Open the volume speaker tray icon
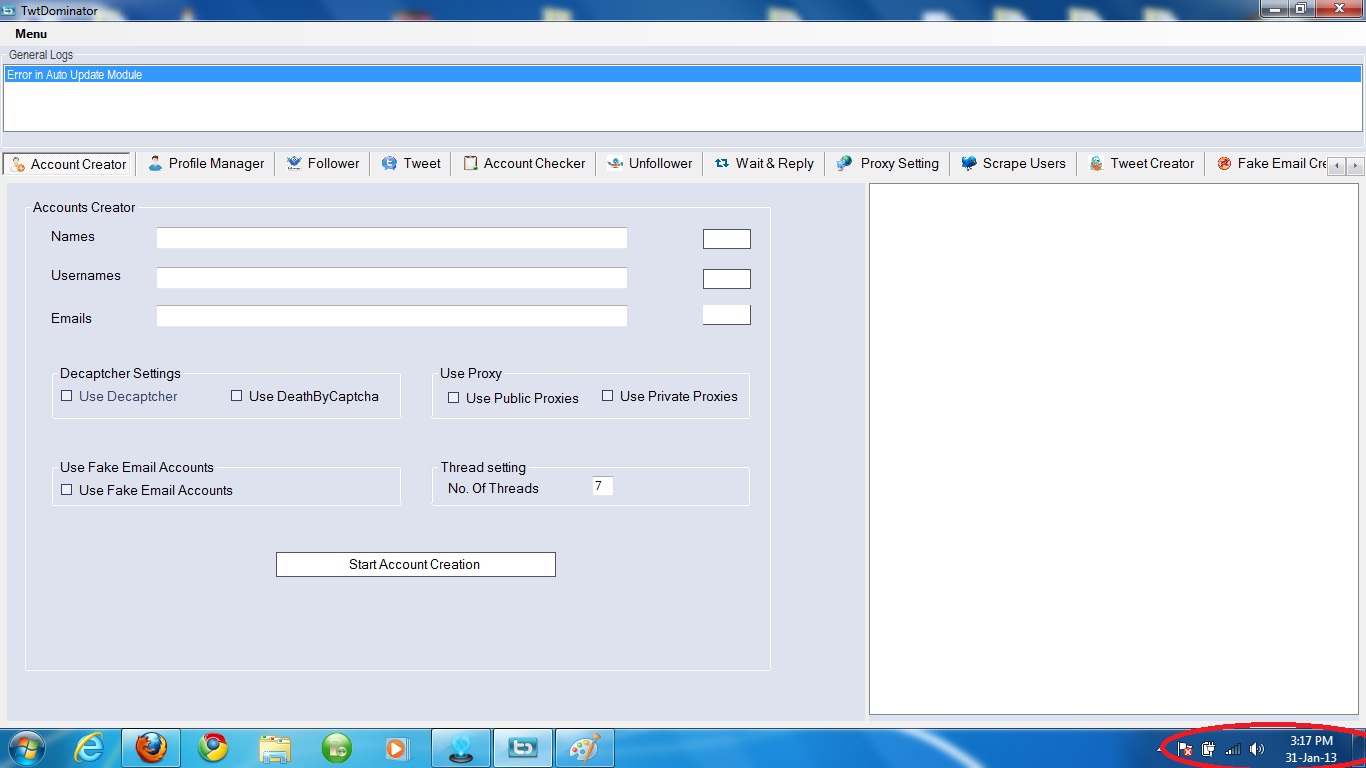Screen dimensions: 1366x768 pos(1257,749)
